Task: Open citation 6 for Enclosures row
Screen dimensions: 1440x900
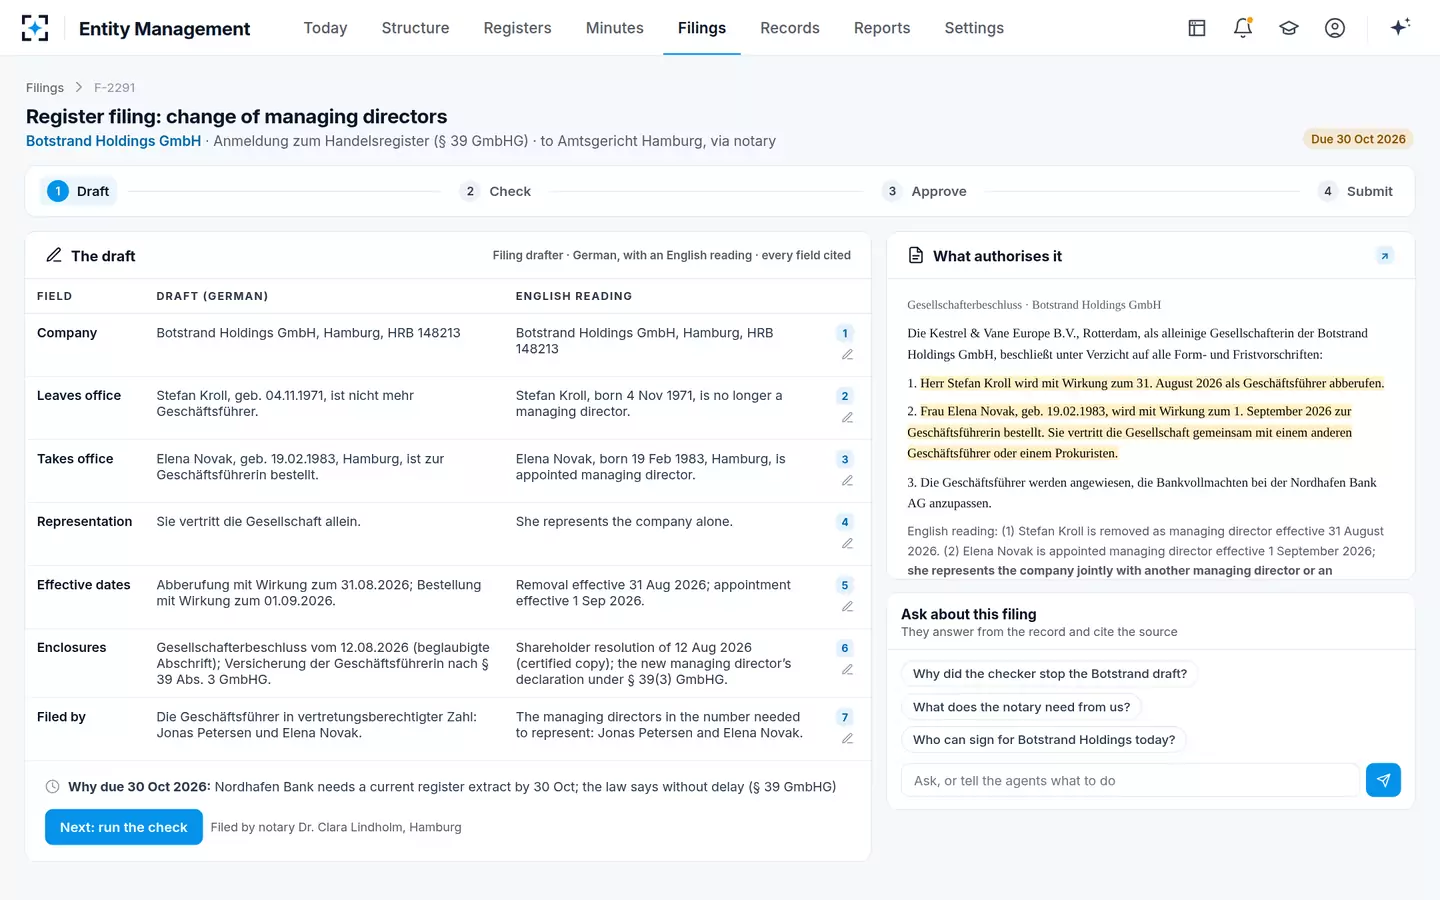Action: (845, 648)
